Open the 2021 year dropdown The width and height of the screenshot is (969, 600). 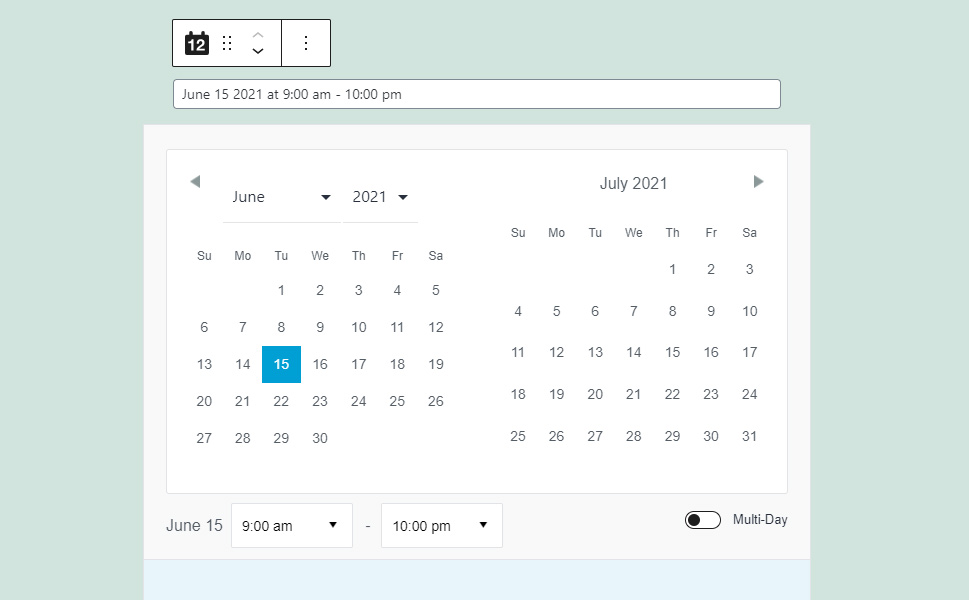(x=380, y=197)
